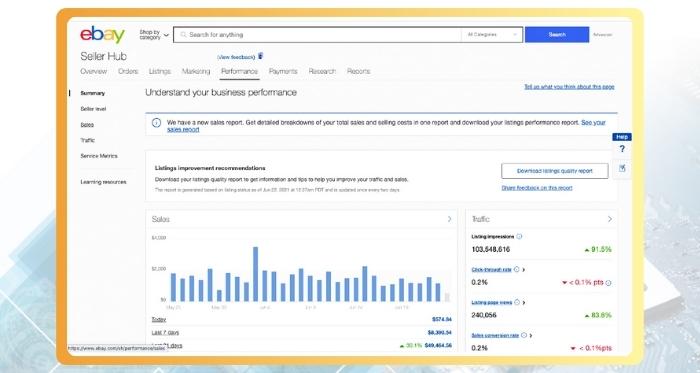Click the Listing page views link
The image size is (700, 373).
(492, 303)
